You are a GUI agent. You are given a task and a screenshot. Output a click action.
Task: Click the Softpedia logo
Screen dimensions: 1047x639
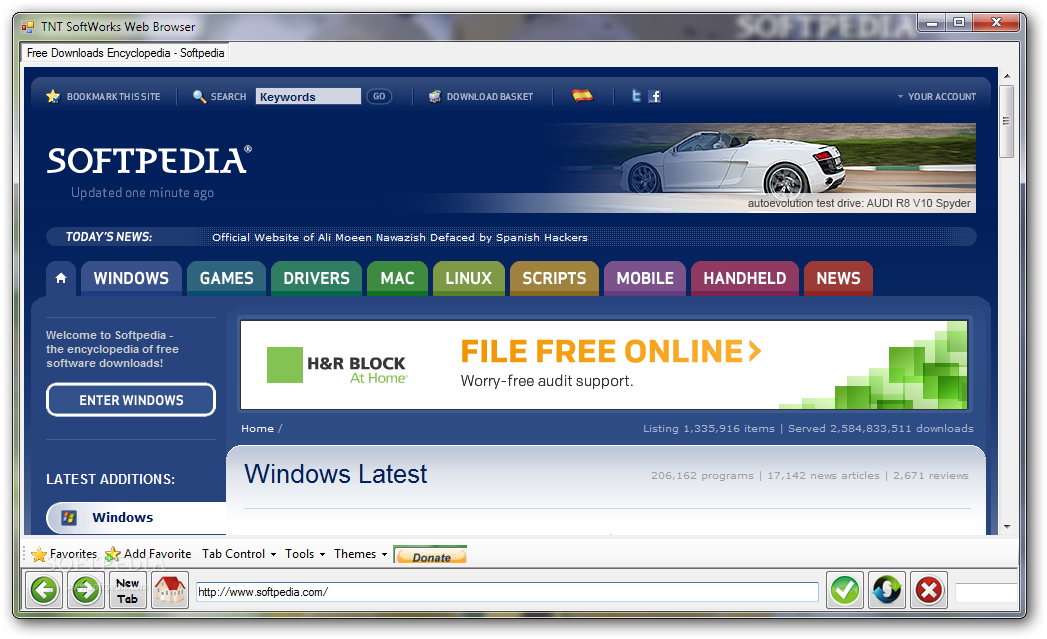tap(149, 160)
